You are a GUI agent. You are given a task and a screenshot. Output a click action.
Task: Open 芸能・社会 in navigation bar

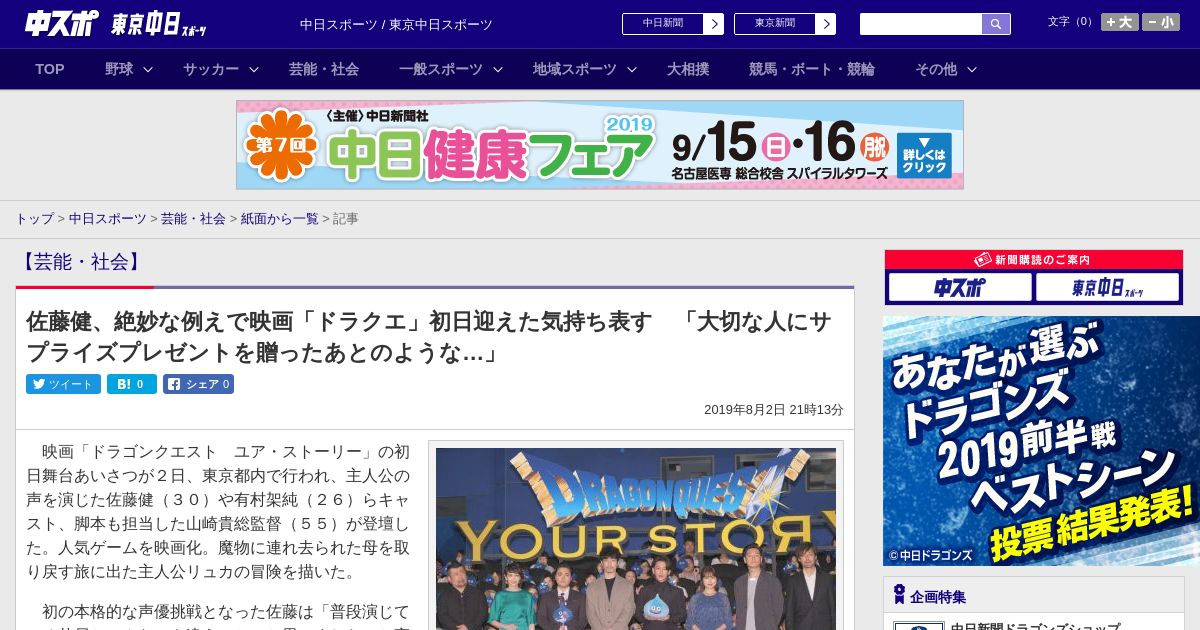[x=324, y=69]
